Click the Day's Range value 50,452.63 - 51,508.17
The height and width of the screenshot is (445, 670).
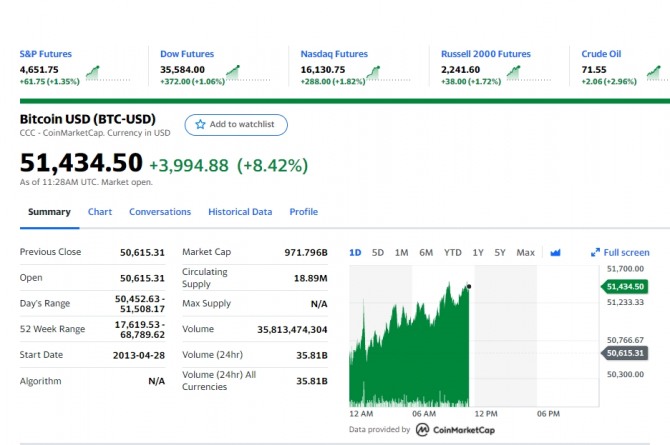(x=140, y=304)
